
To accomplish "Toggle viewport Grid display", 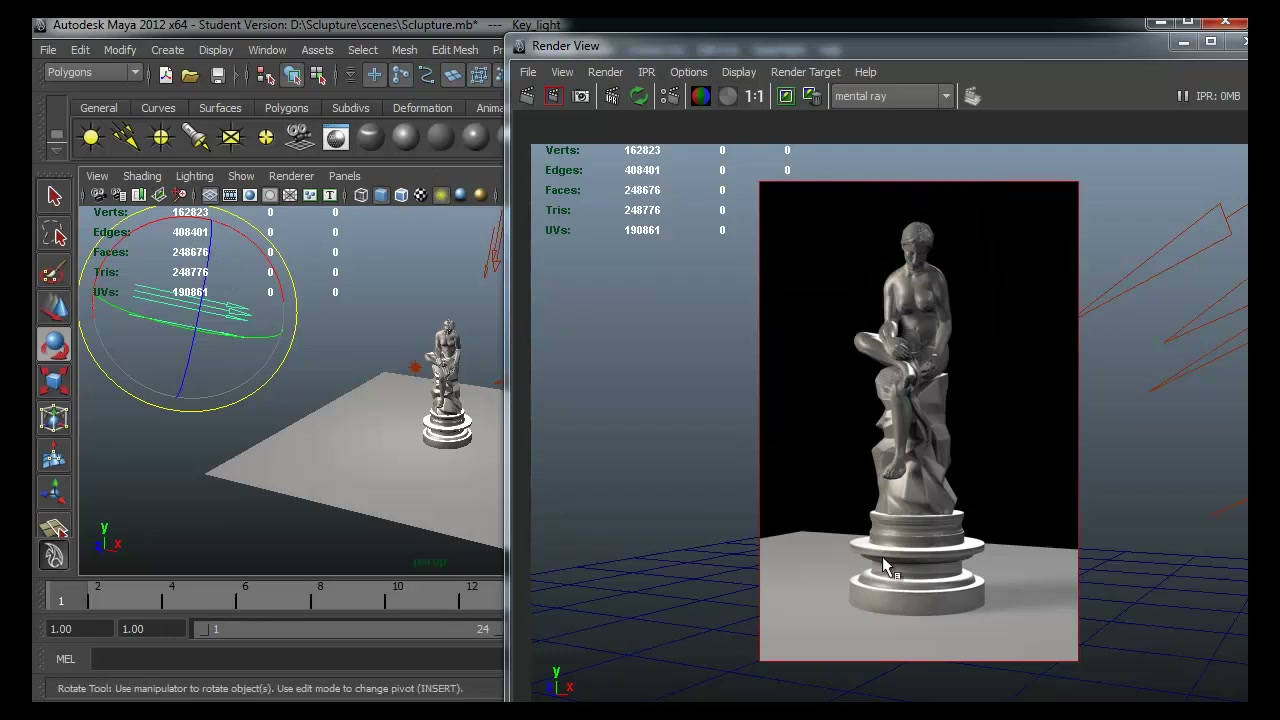I will click(x=210, y=195).
